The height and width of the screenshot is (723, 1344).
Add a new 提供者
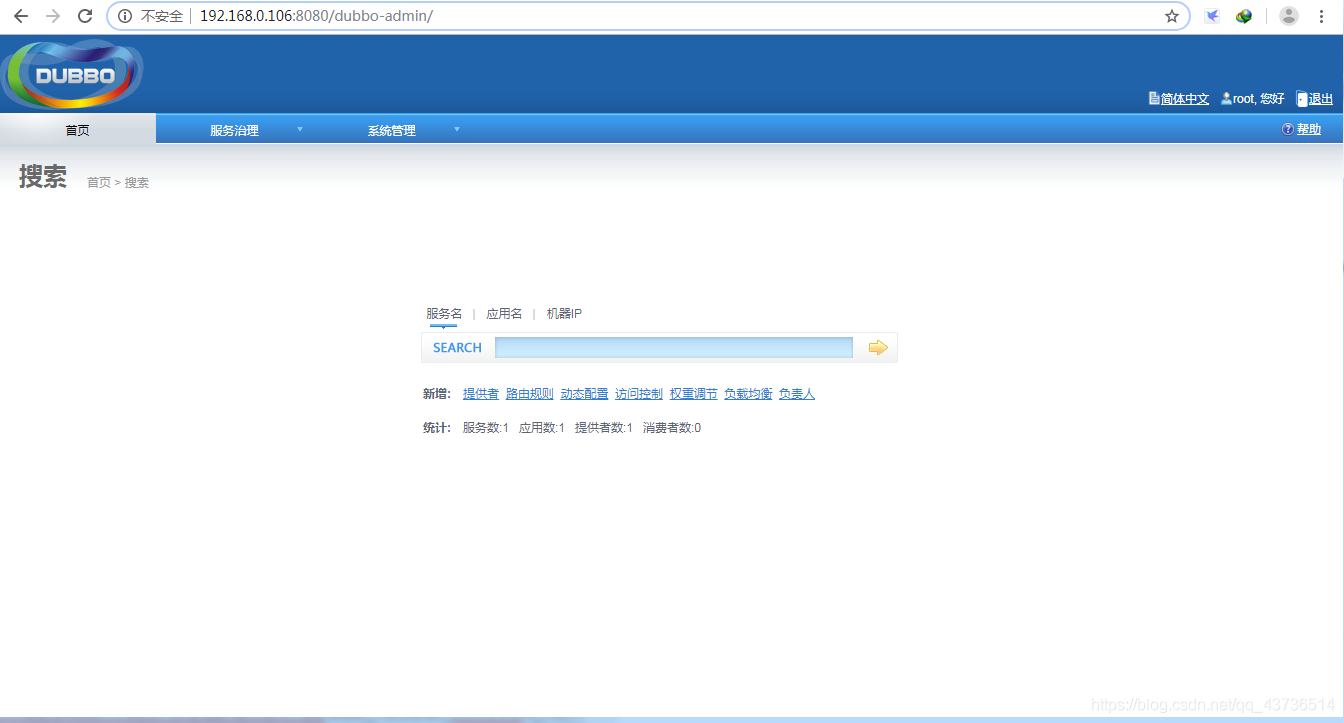point(481,394)
